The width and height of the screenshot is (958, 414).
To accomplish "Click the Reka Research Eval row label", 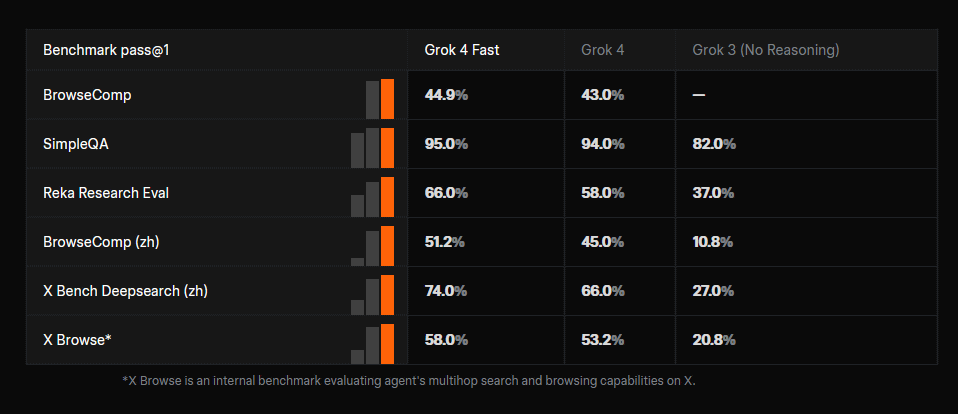I will (x=106, y=193).
